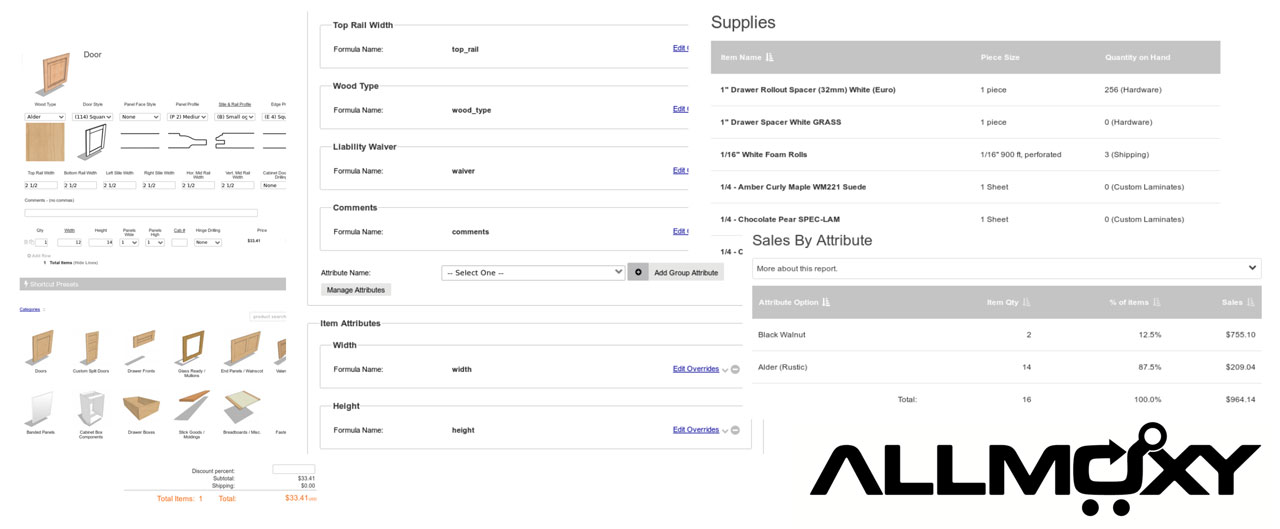Expand the Shortcut Presets bar
1280x529 pixels.
coord(152,284)
